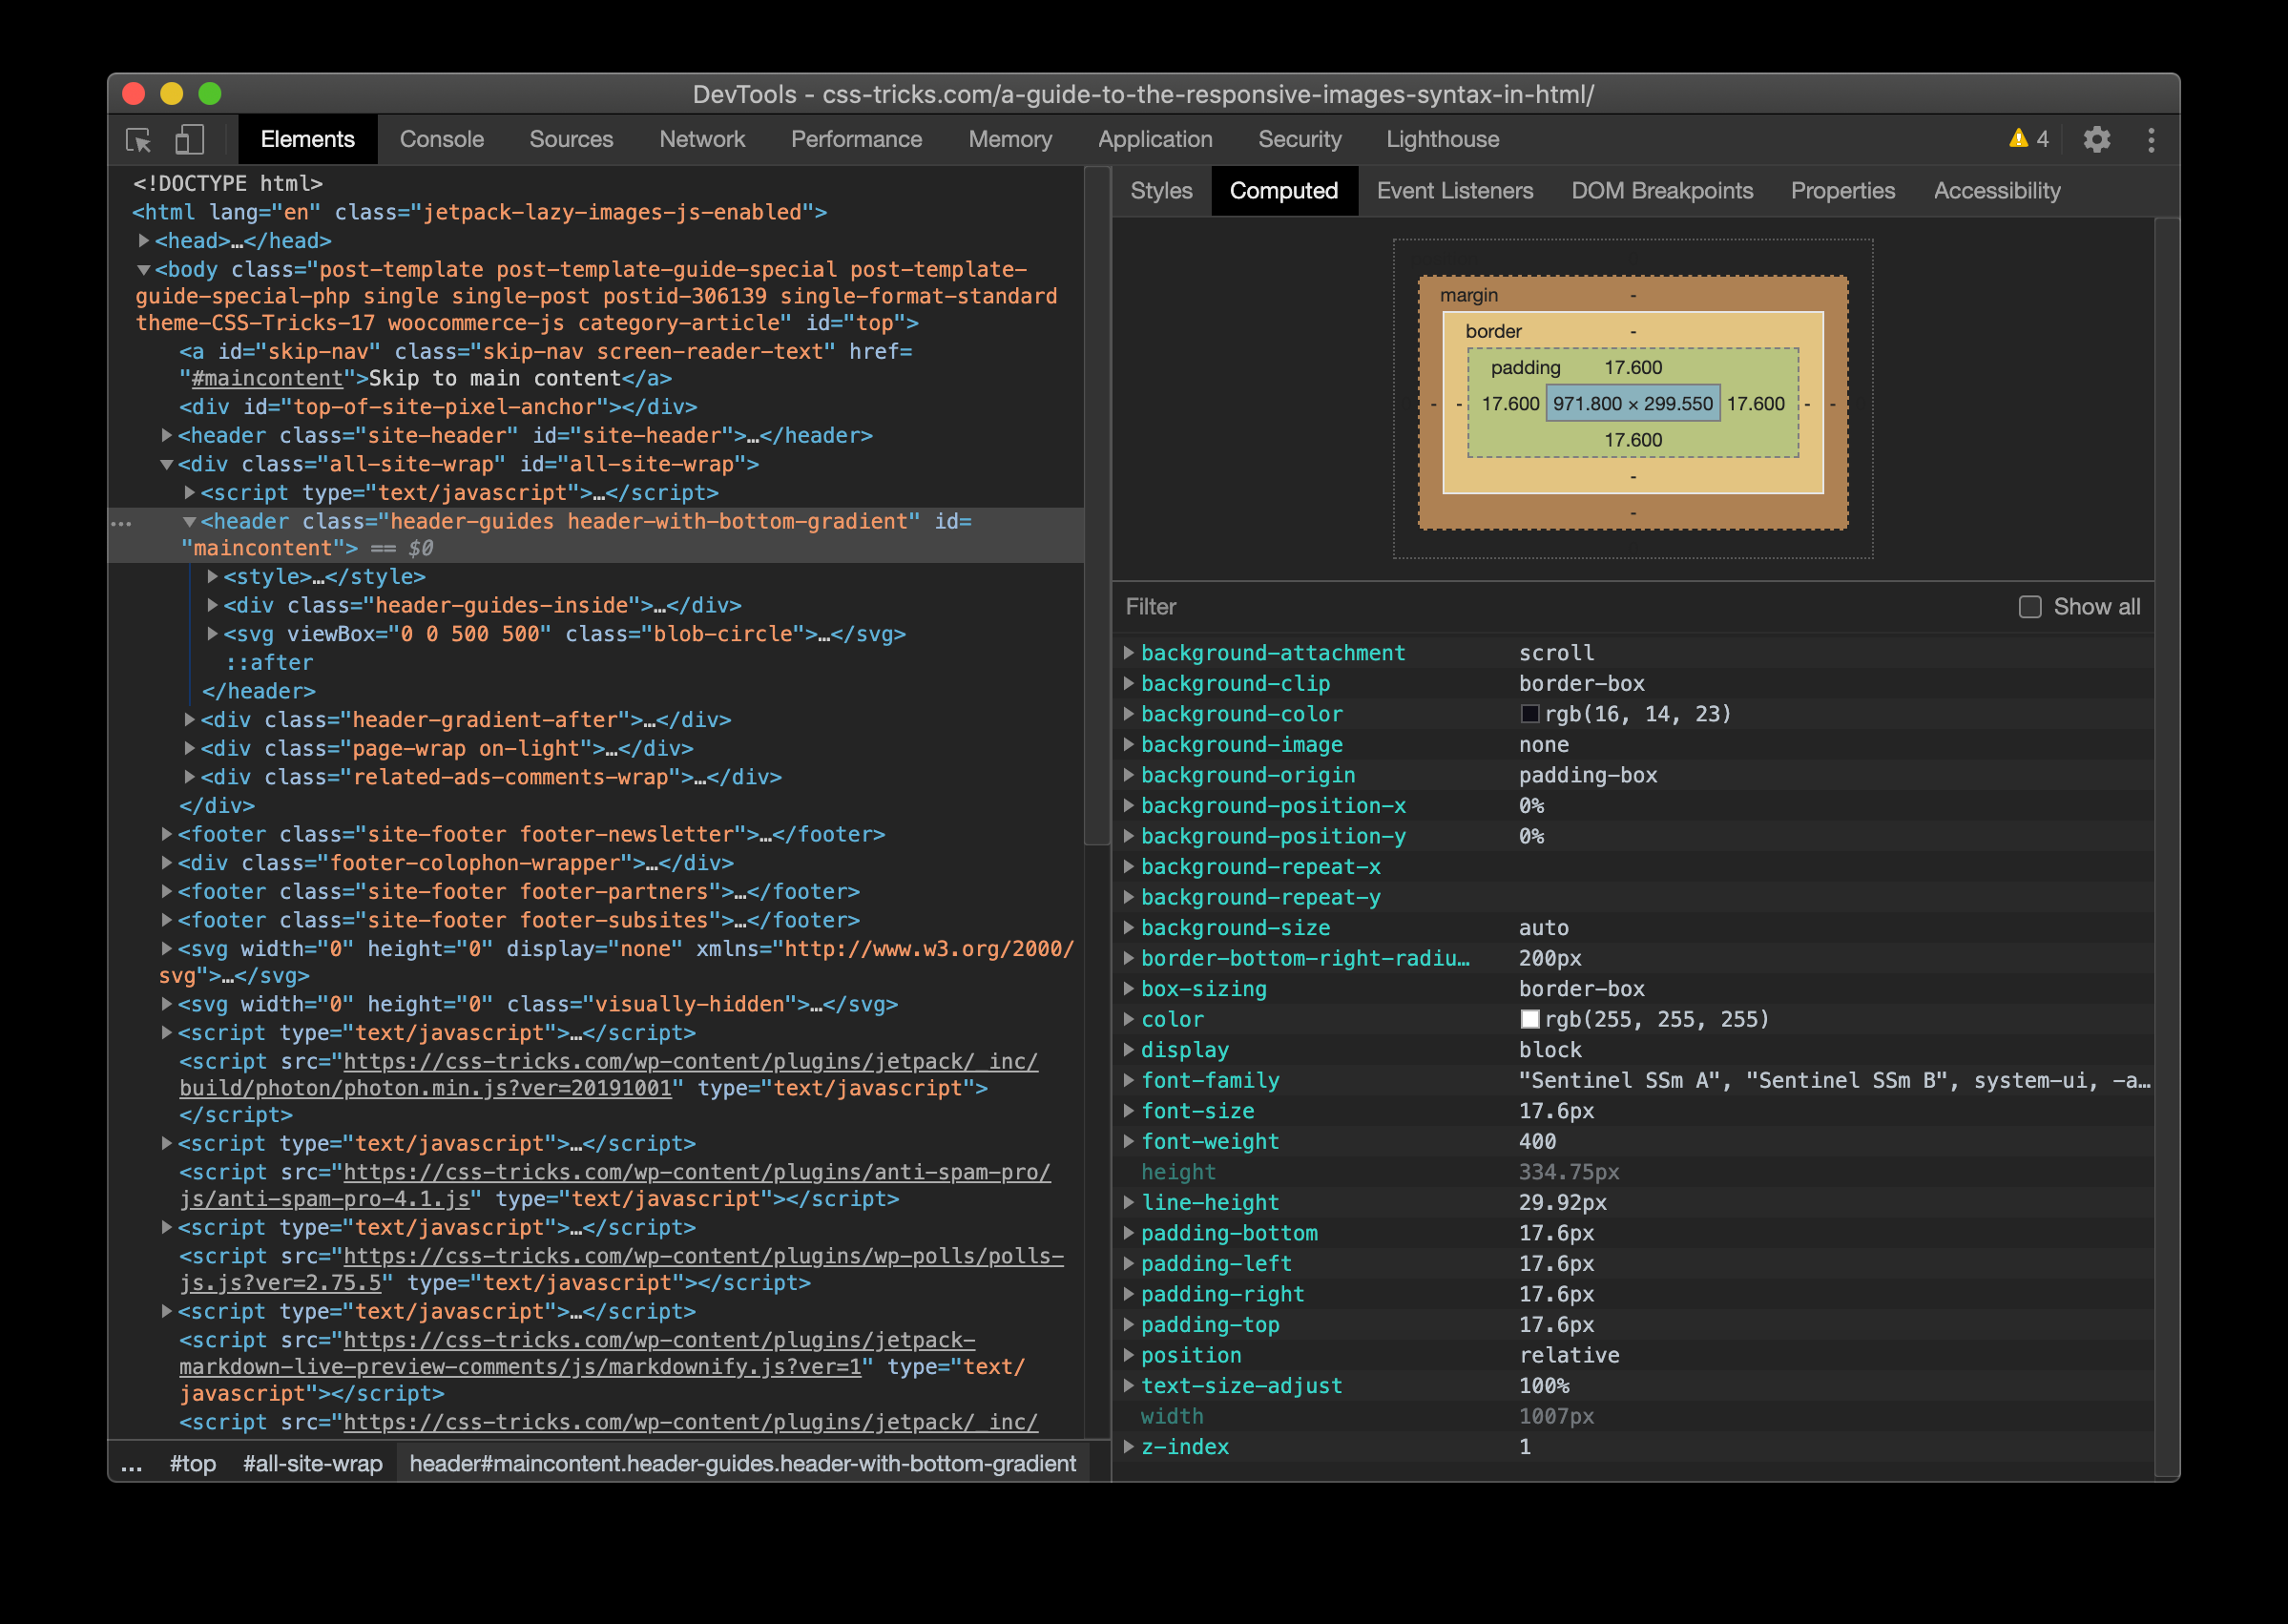Click the ellipsis beside the selected header node

coord(122,523)
